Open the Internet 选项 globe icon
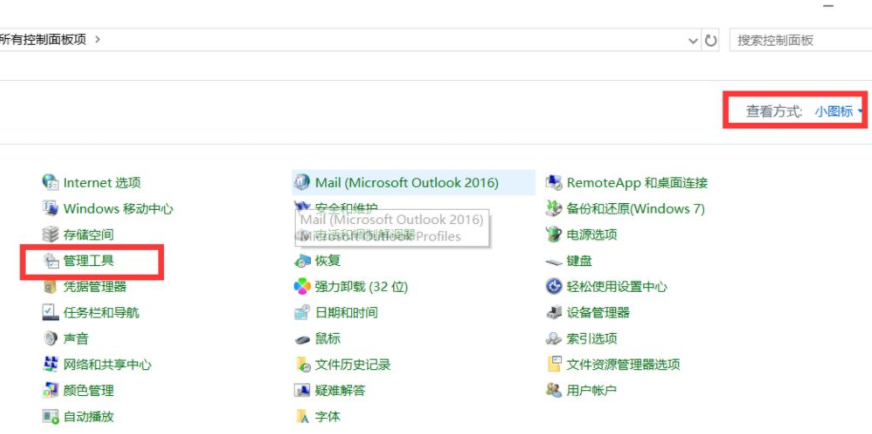Screen dimensions: 872x434 (50, 182)
